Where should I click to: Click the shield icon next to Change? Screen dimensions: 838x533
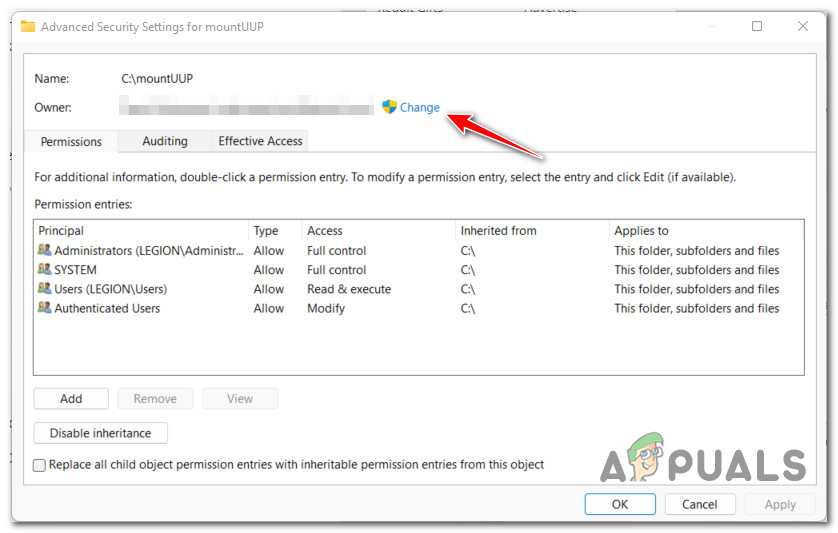[390, 107]
